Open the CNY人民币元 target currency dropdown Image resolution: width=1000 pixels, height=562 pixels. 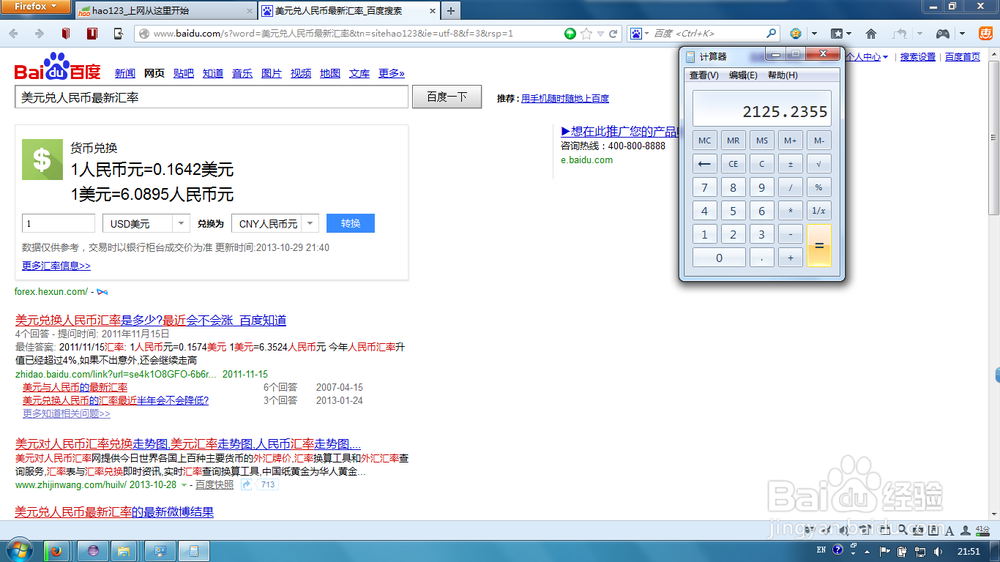[x=310, y=223]
